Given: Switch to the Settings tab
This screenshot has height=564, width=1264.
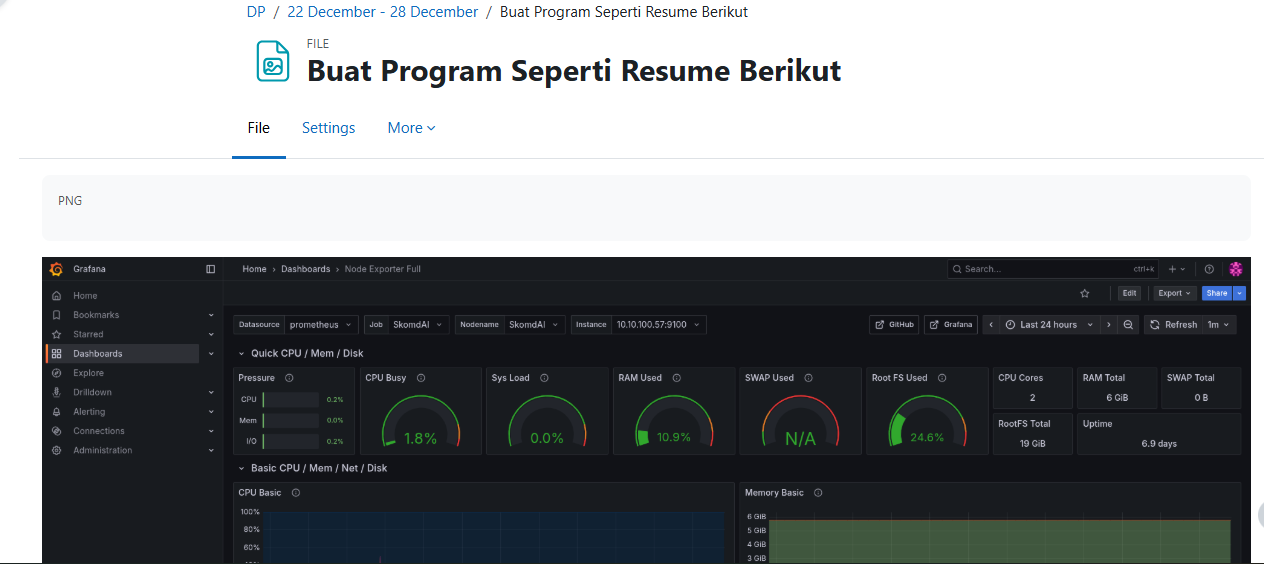Looking at the screenshot, I should [x=329, y=128].
